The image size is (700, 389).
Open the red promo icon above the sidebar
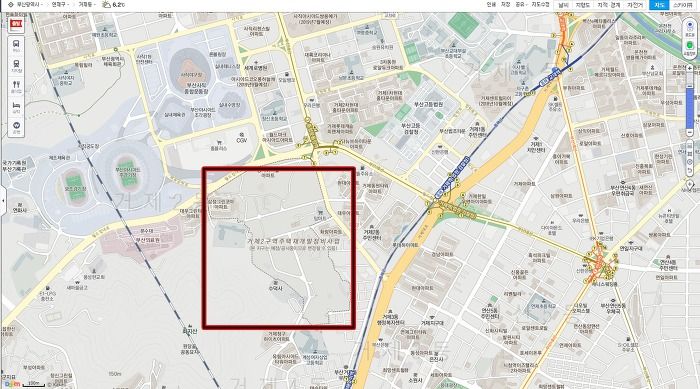[17, 24]
